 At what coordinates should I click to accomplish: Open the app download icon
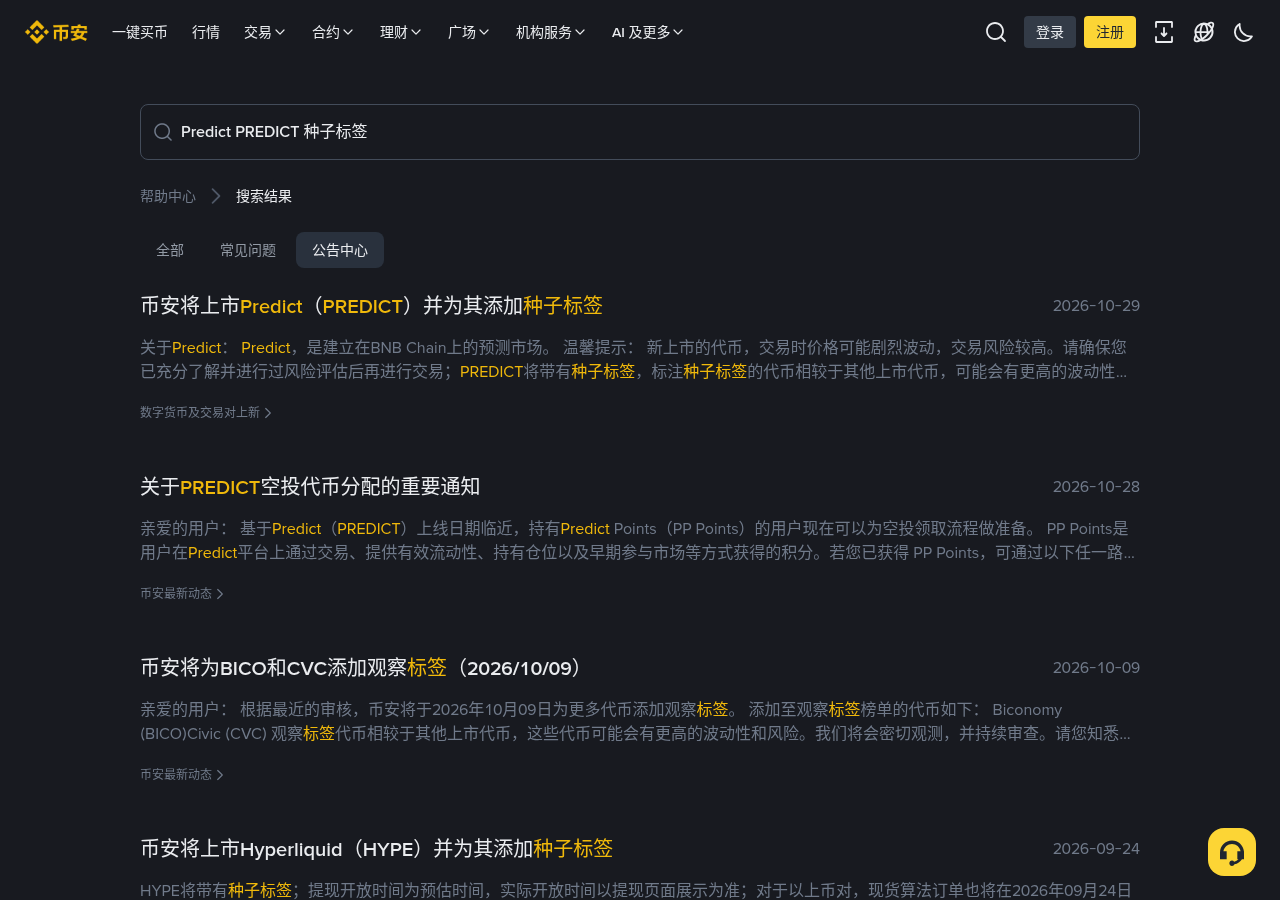click(x=1164, y=32)
